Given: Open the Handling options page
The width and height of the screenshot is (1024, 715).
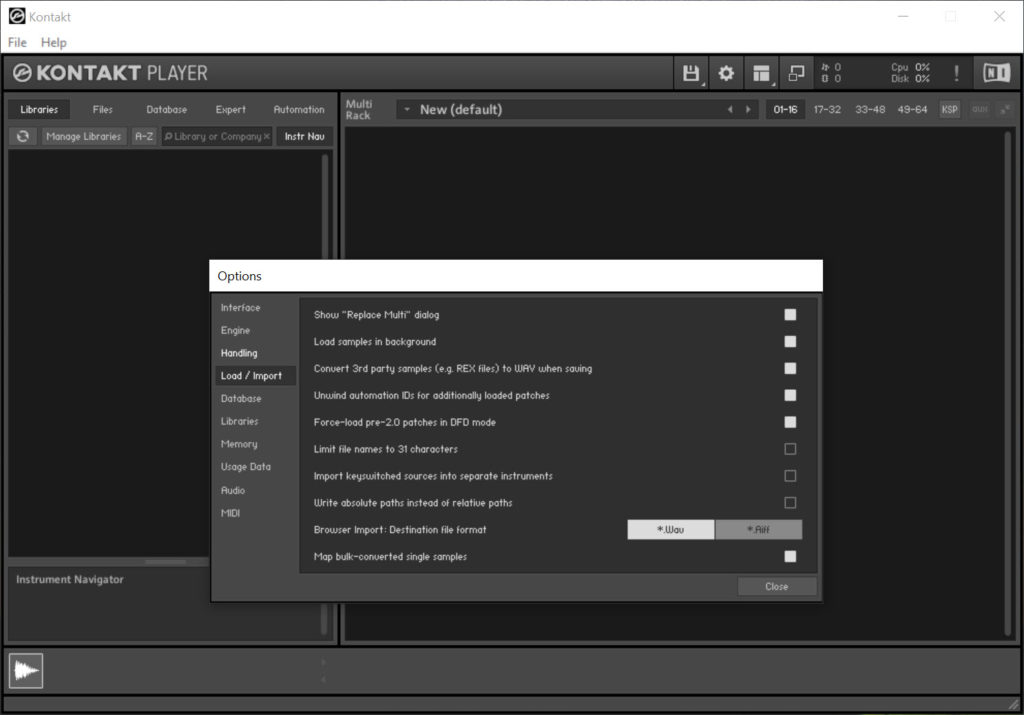Looking at the screenshot, I should point(239,353).
